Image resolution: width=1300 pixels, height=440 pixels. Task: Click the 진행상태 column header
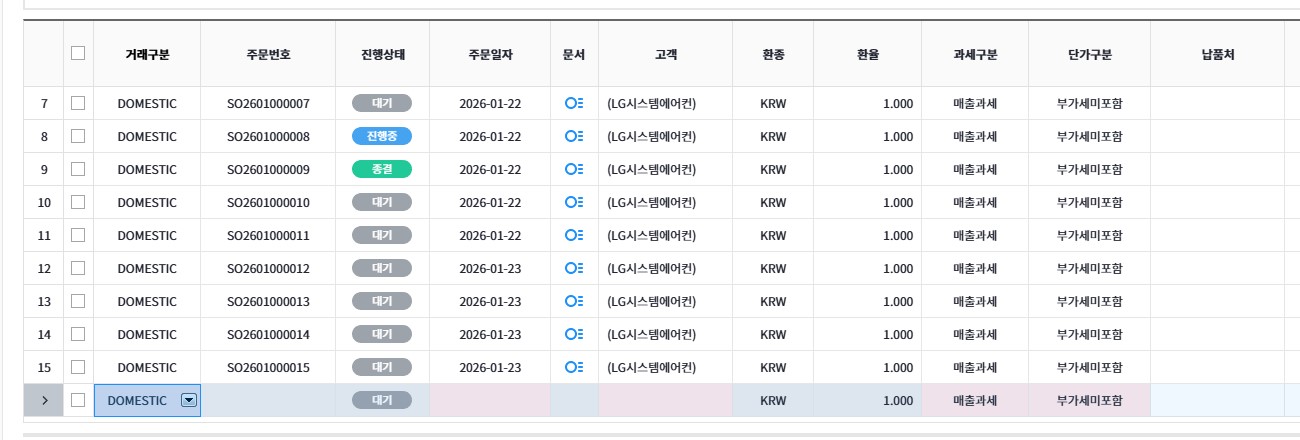click(382, 54)
